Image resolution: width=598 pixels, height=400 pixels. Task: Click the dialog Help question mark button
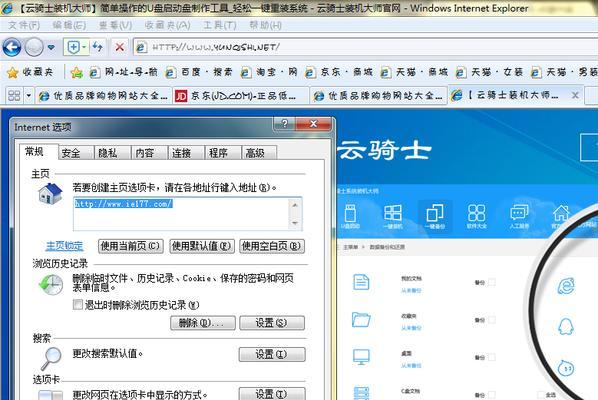tap(284, 124)
